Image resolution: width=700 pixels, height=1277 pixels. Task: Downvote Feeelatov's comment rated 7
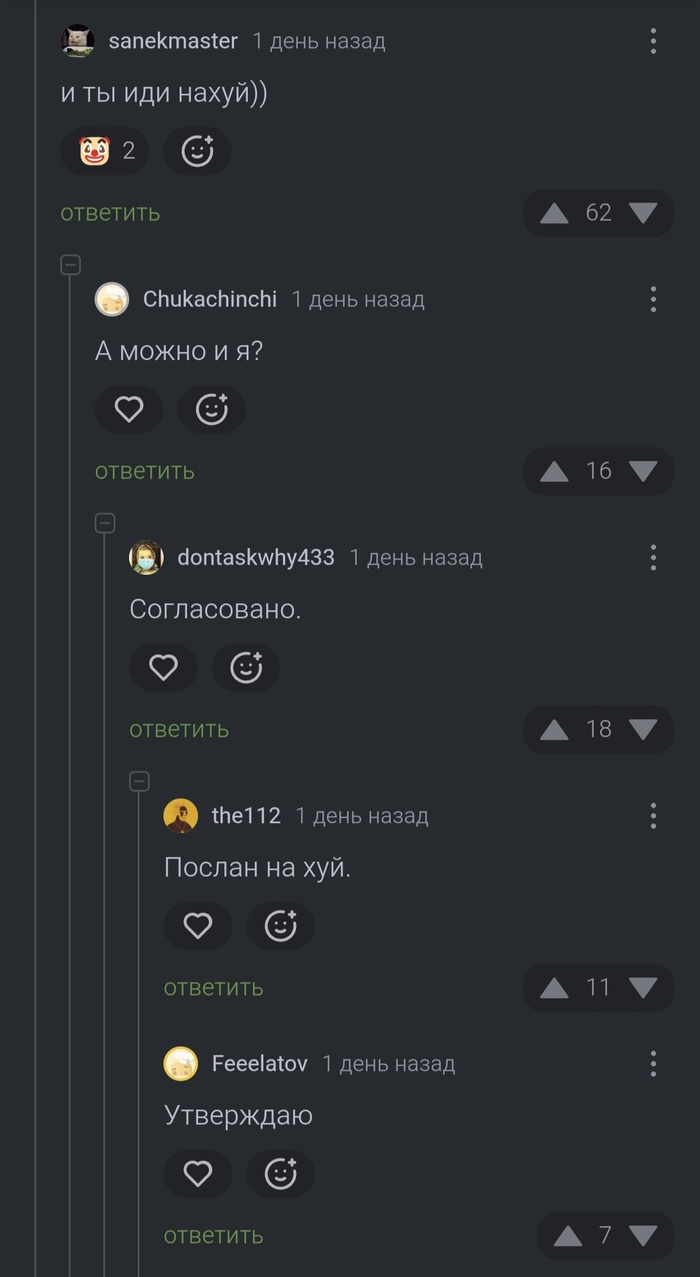[x=643, y=1236]
